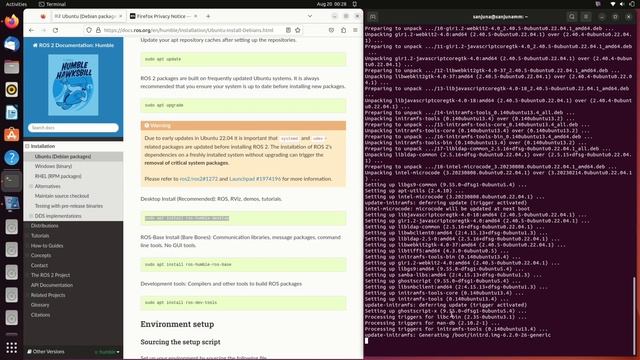
Task: Open API Documentation in sidebar
Action: (52, 285)
